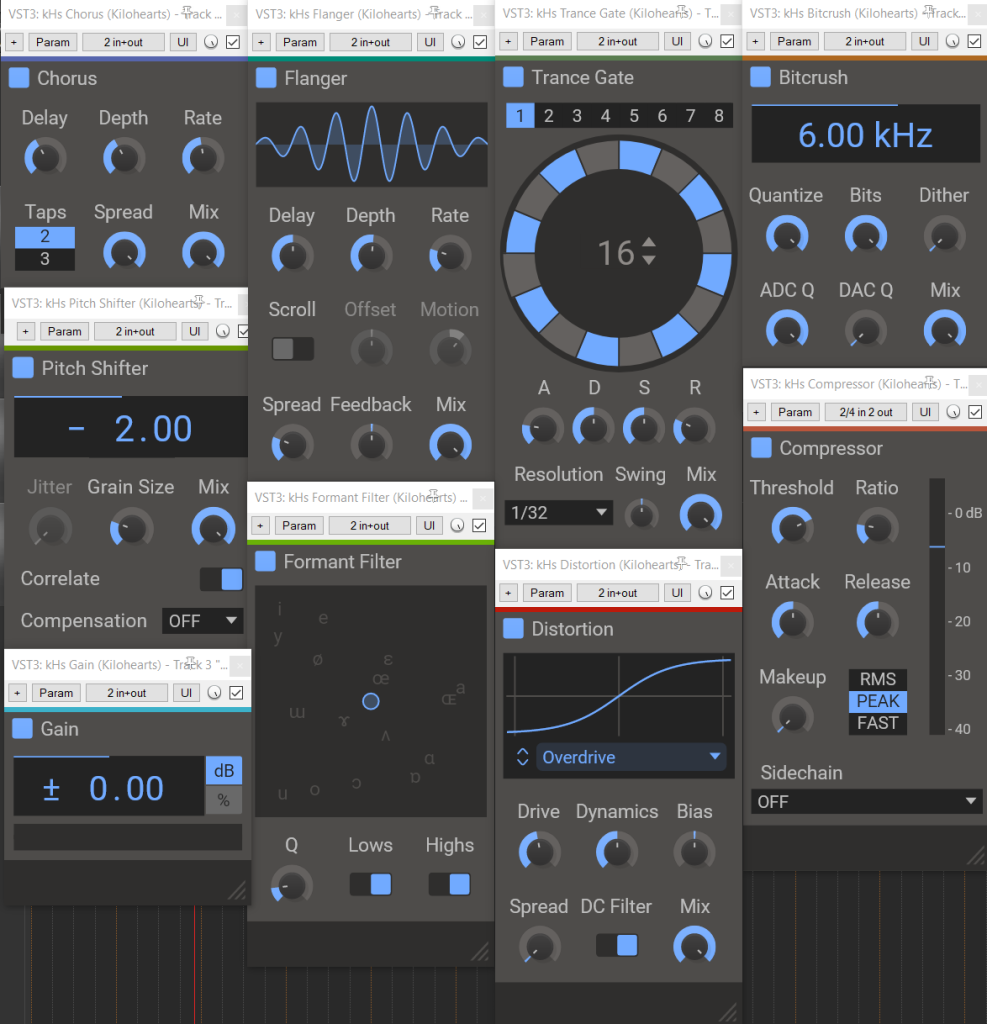This screenshot has height=1024, width=987.
Task: Click the Trance Gate Swing knob
Action: tap(641, 515)
